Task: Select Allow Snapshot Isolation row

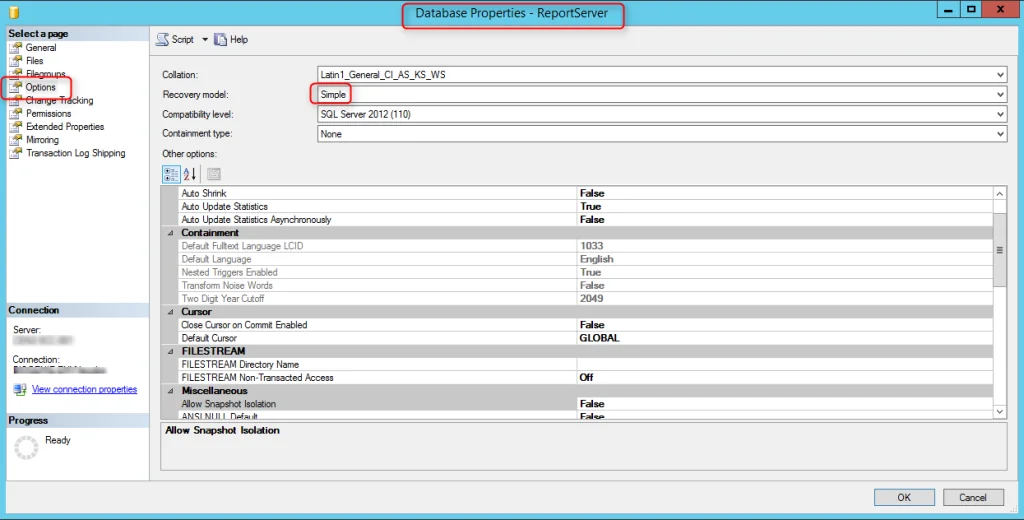Action: point(586,404)
